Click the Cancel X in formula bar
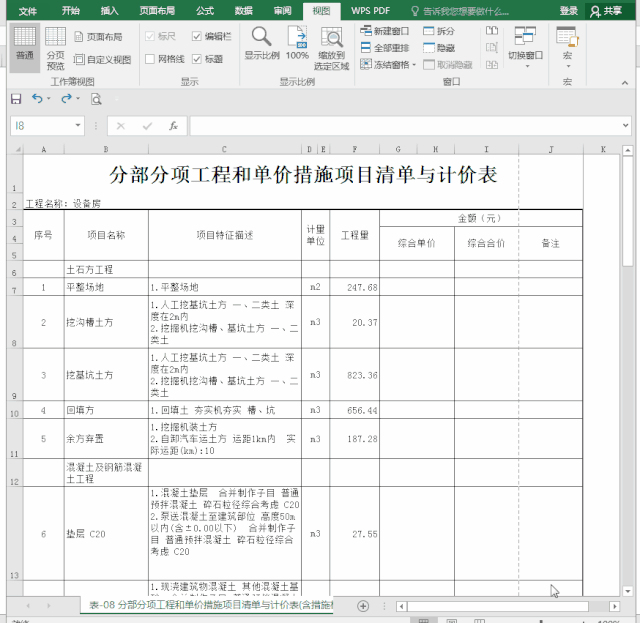Viewport: 640px width, 623px height. click(121, 126)
